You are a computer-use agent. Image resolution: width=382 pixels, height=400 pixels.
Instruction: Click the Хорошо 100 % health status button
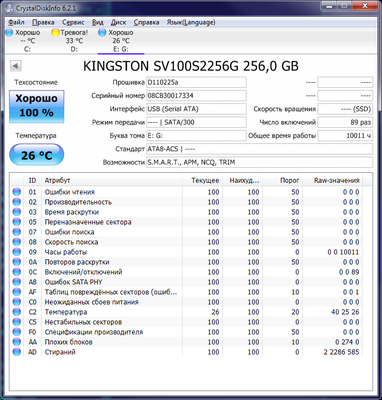pyautogui.click(x=37, y=106)
